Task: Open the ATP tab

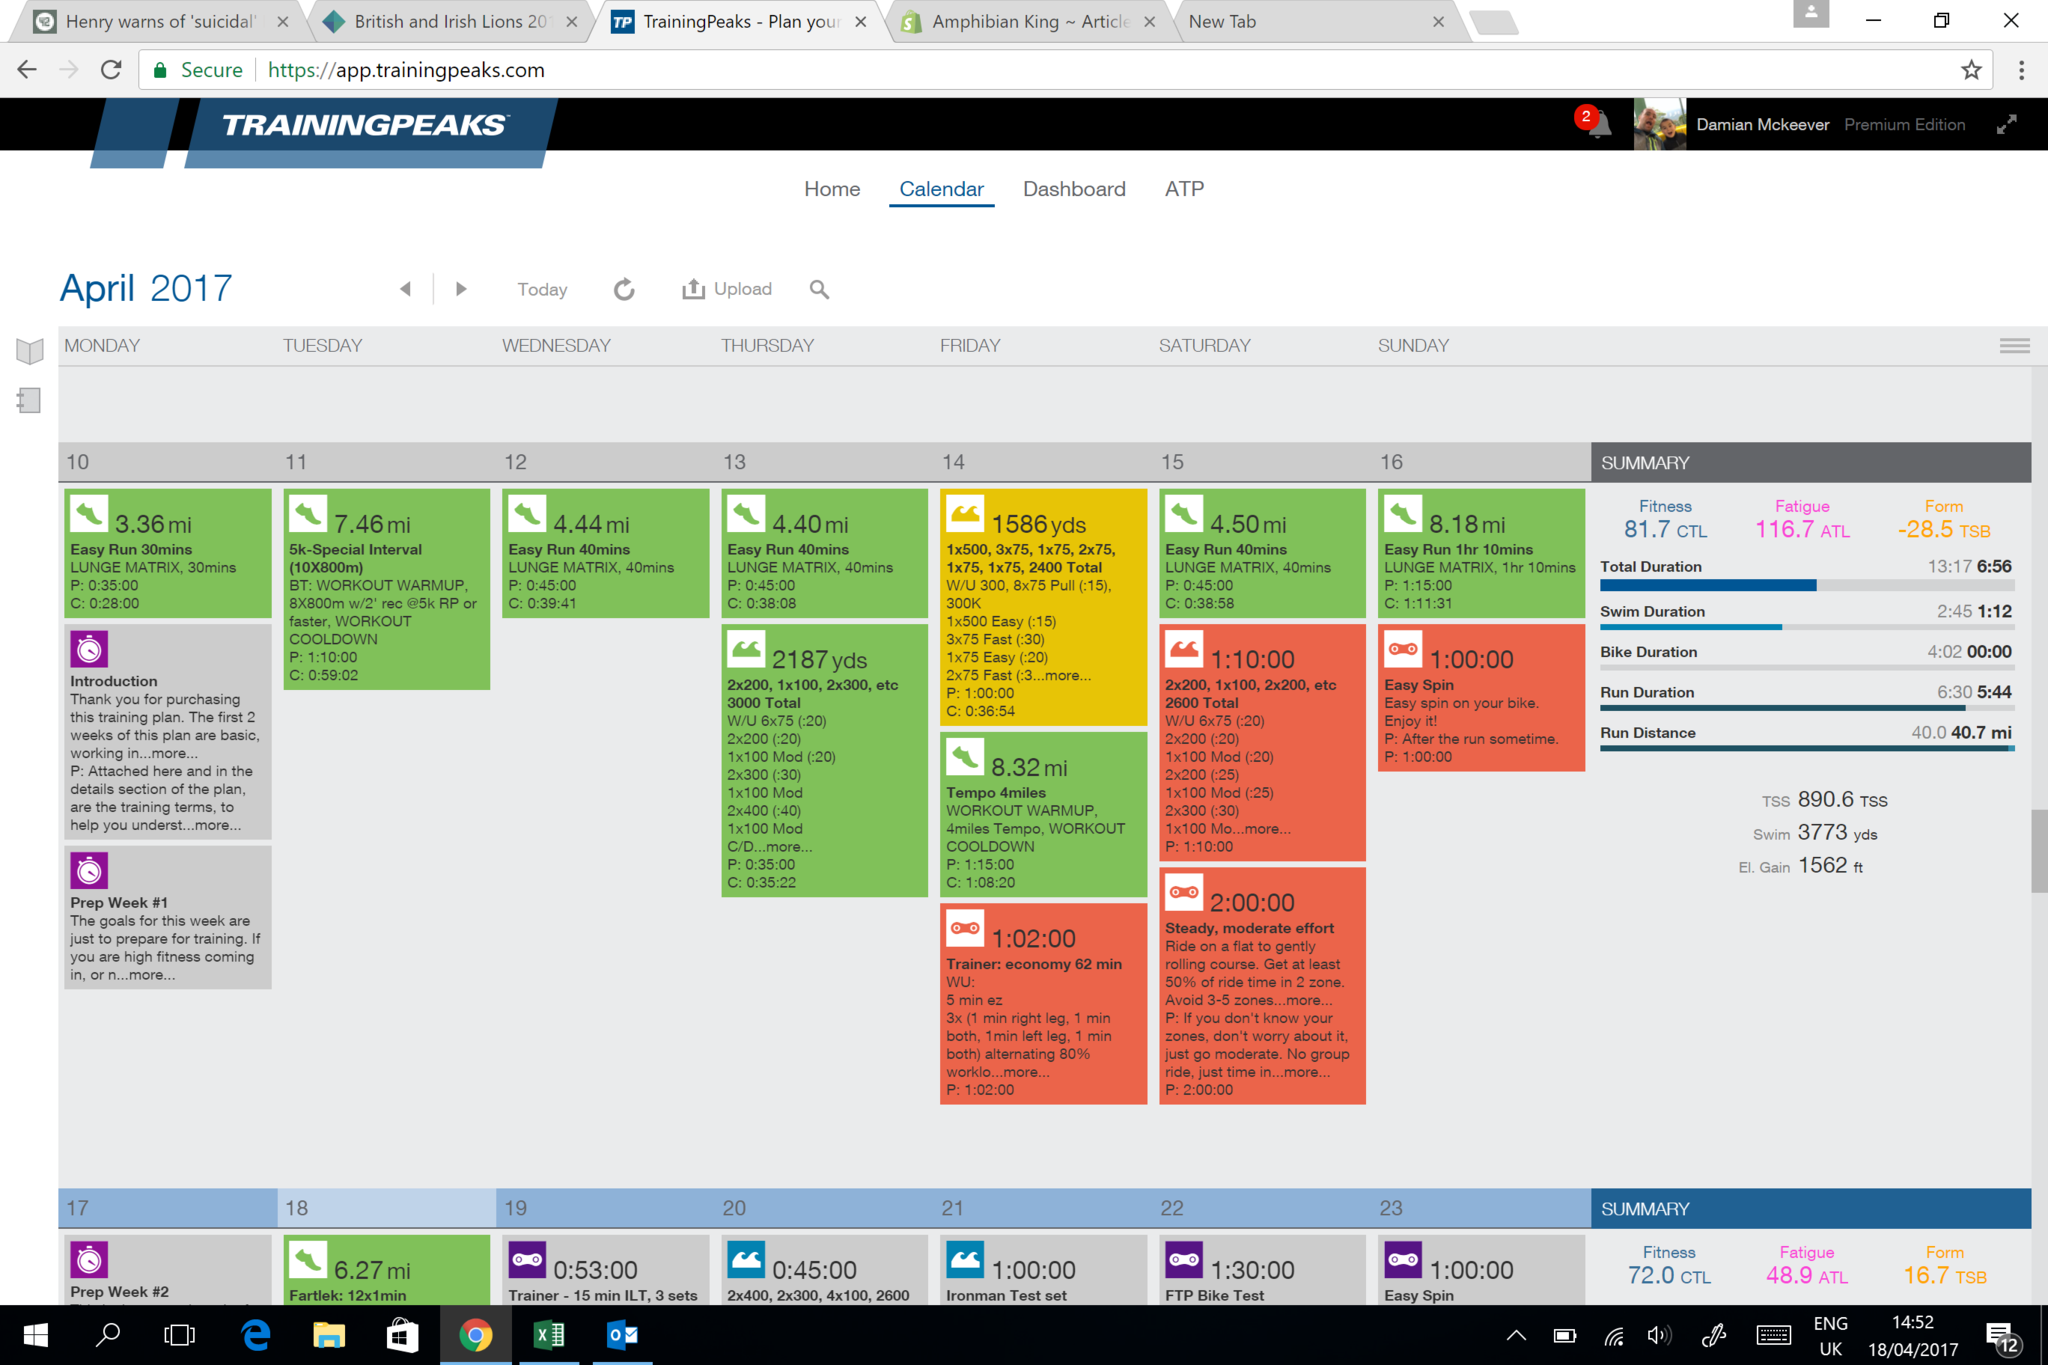Action: [1184, 189]
